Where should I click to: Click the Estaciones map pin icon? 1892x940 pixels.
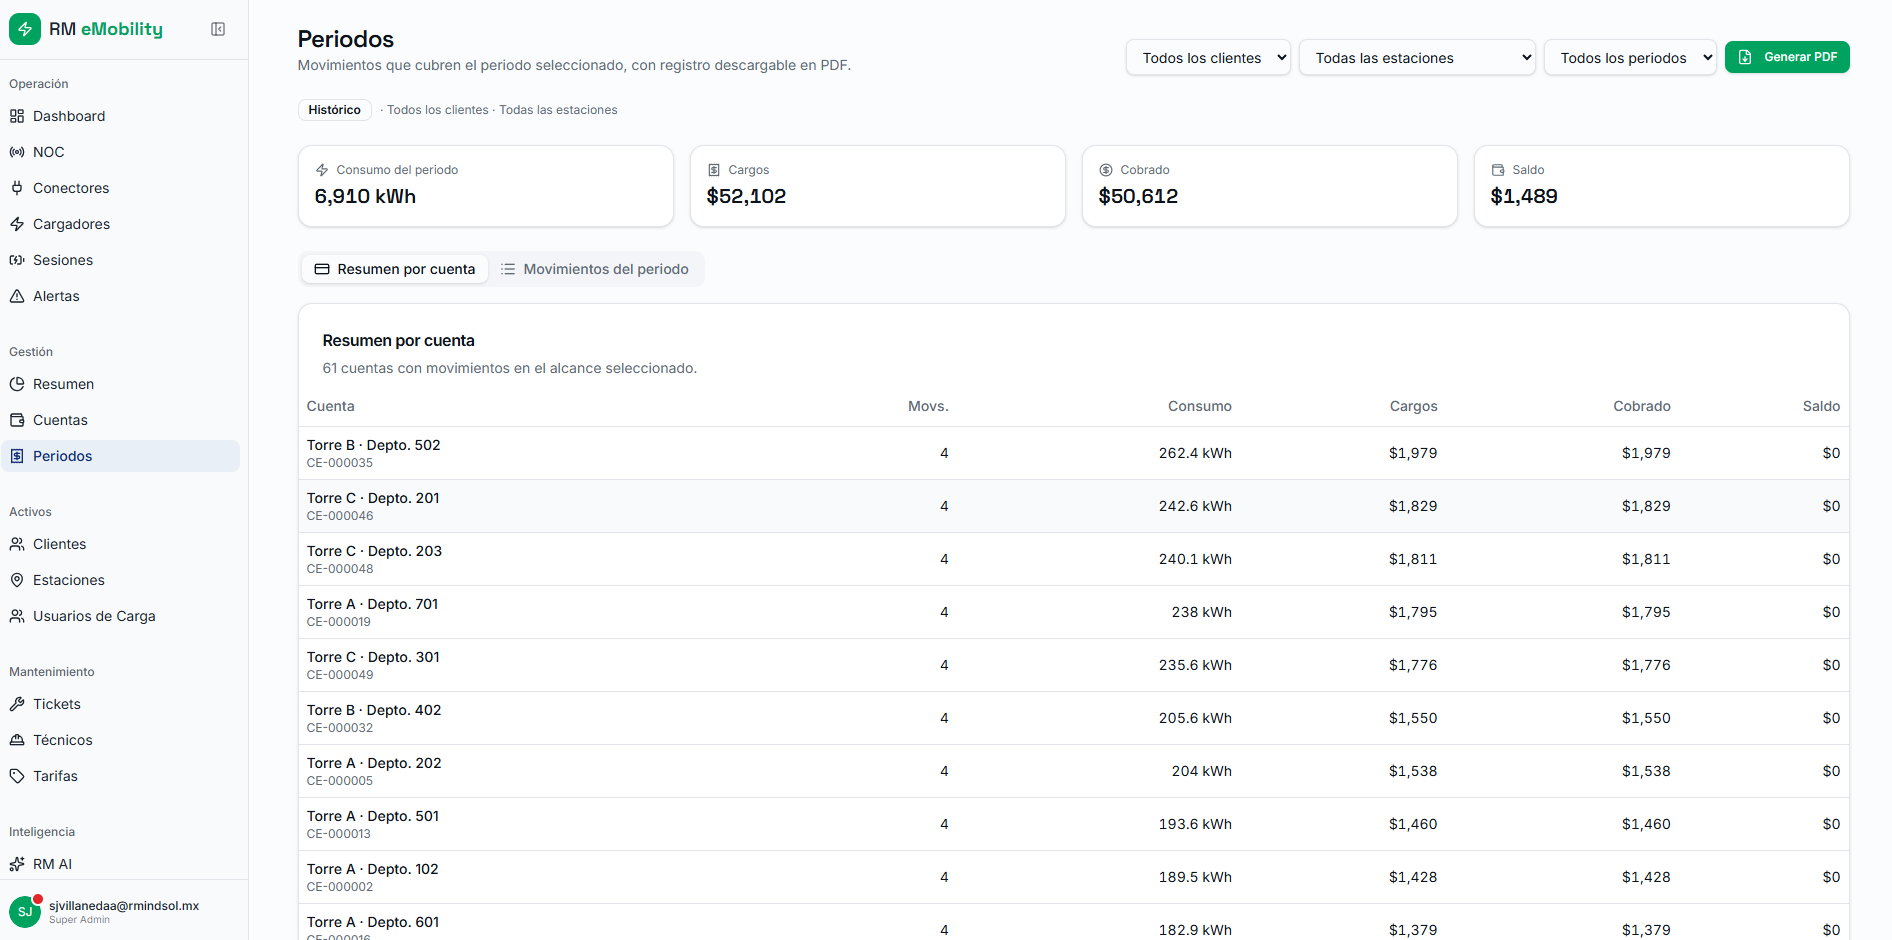17,580
